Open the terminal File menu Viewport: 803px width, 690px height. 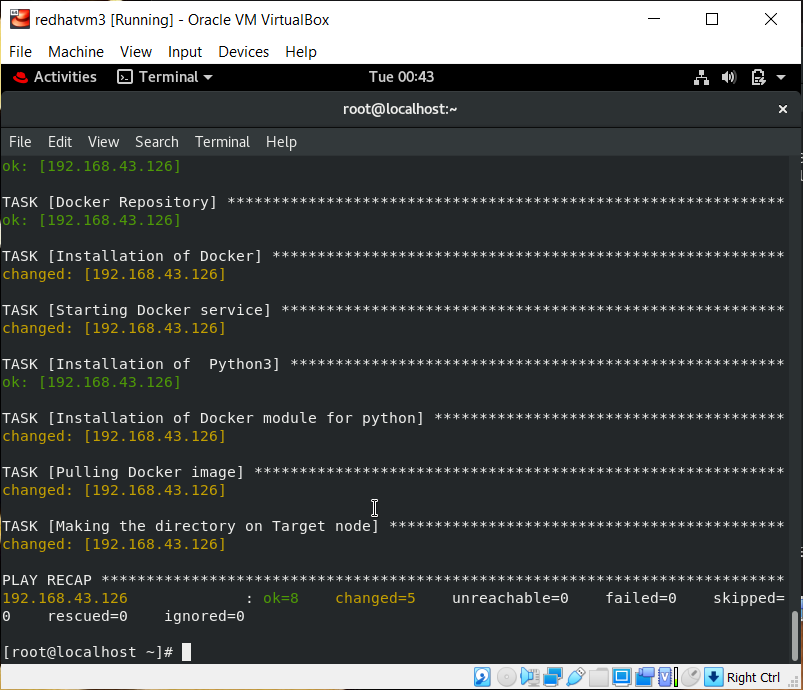pyautogui.click(x=20, y=142)
